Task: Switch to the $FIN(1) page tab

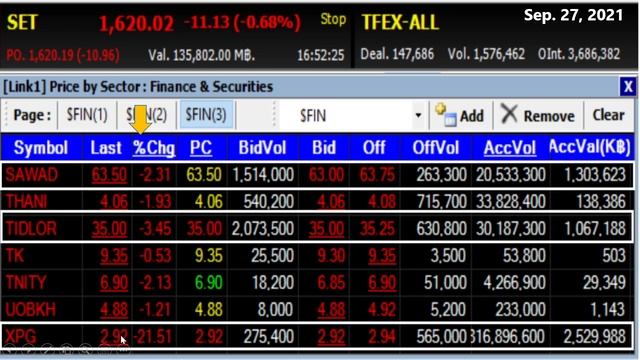Action: 87,115
